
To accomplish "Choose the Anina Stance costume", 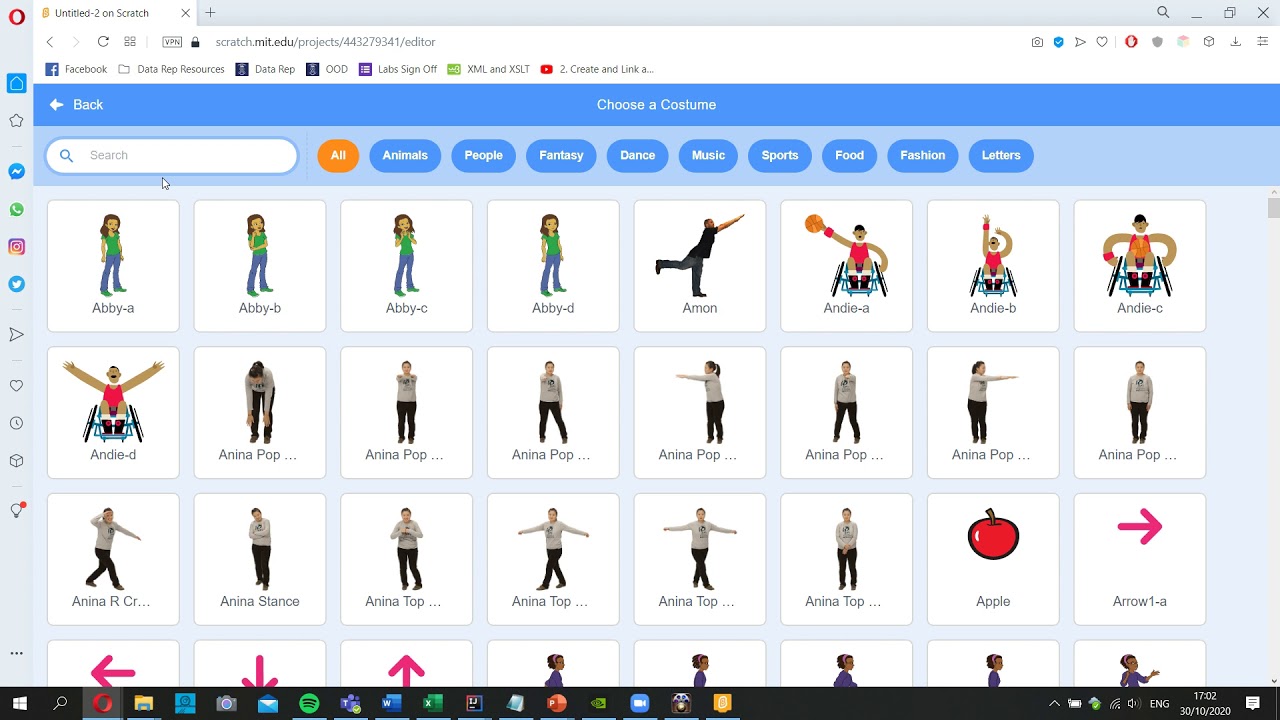I will coord(260,559).
